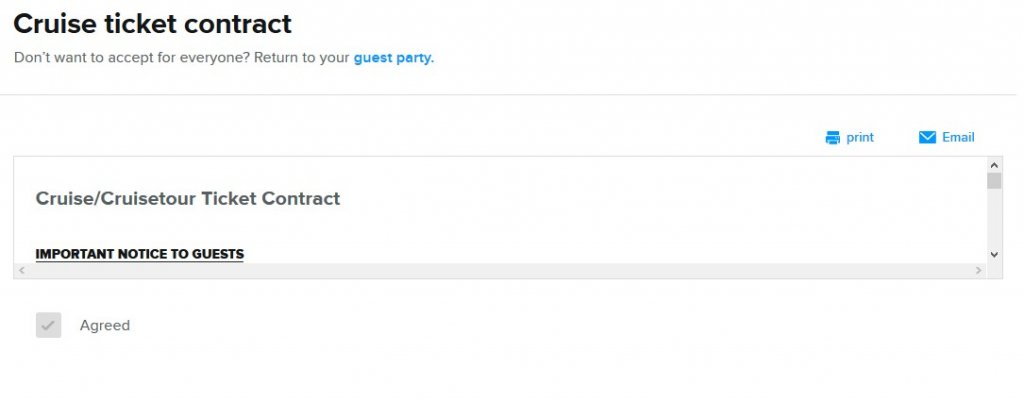Open the guest party link

393,58
